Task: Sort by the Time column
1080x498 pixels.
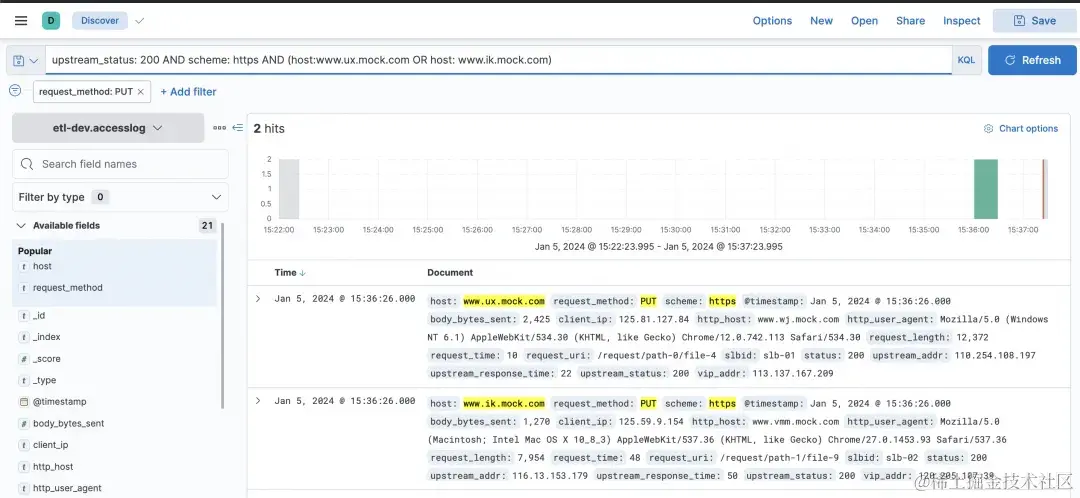Action: coord(290,273)
